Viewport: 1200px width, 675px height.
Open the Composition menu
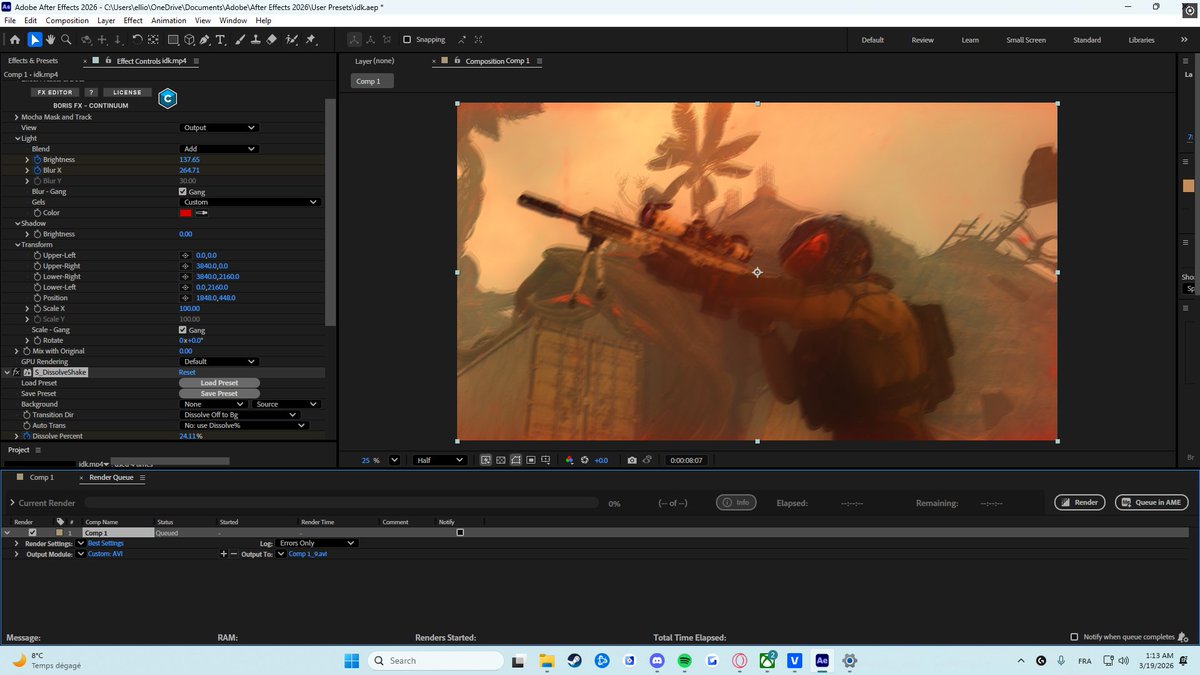[x=67, y=20]
